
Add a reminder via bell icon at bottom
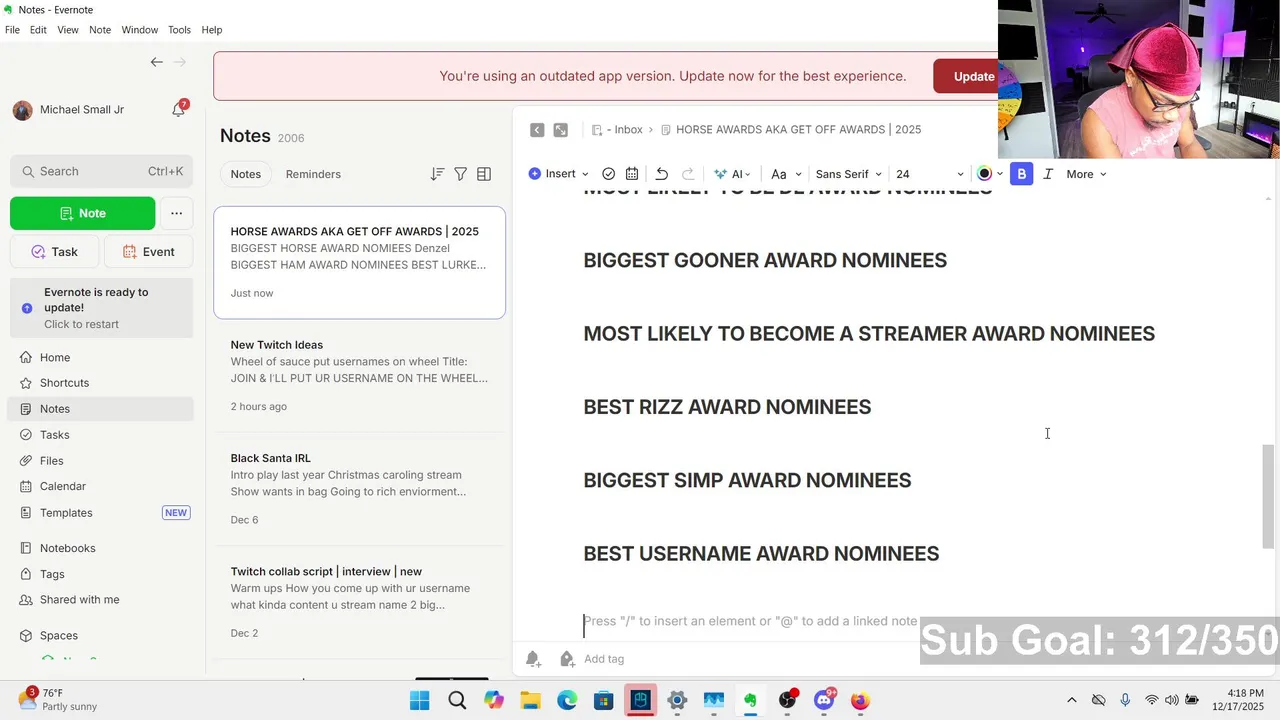[533, 658]
